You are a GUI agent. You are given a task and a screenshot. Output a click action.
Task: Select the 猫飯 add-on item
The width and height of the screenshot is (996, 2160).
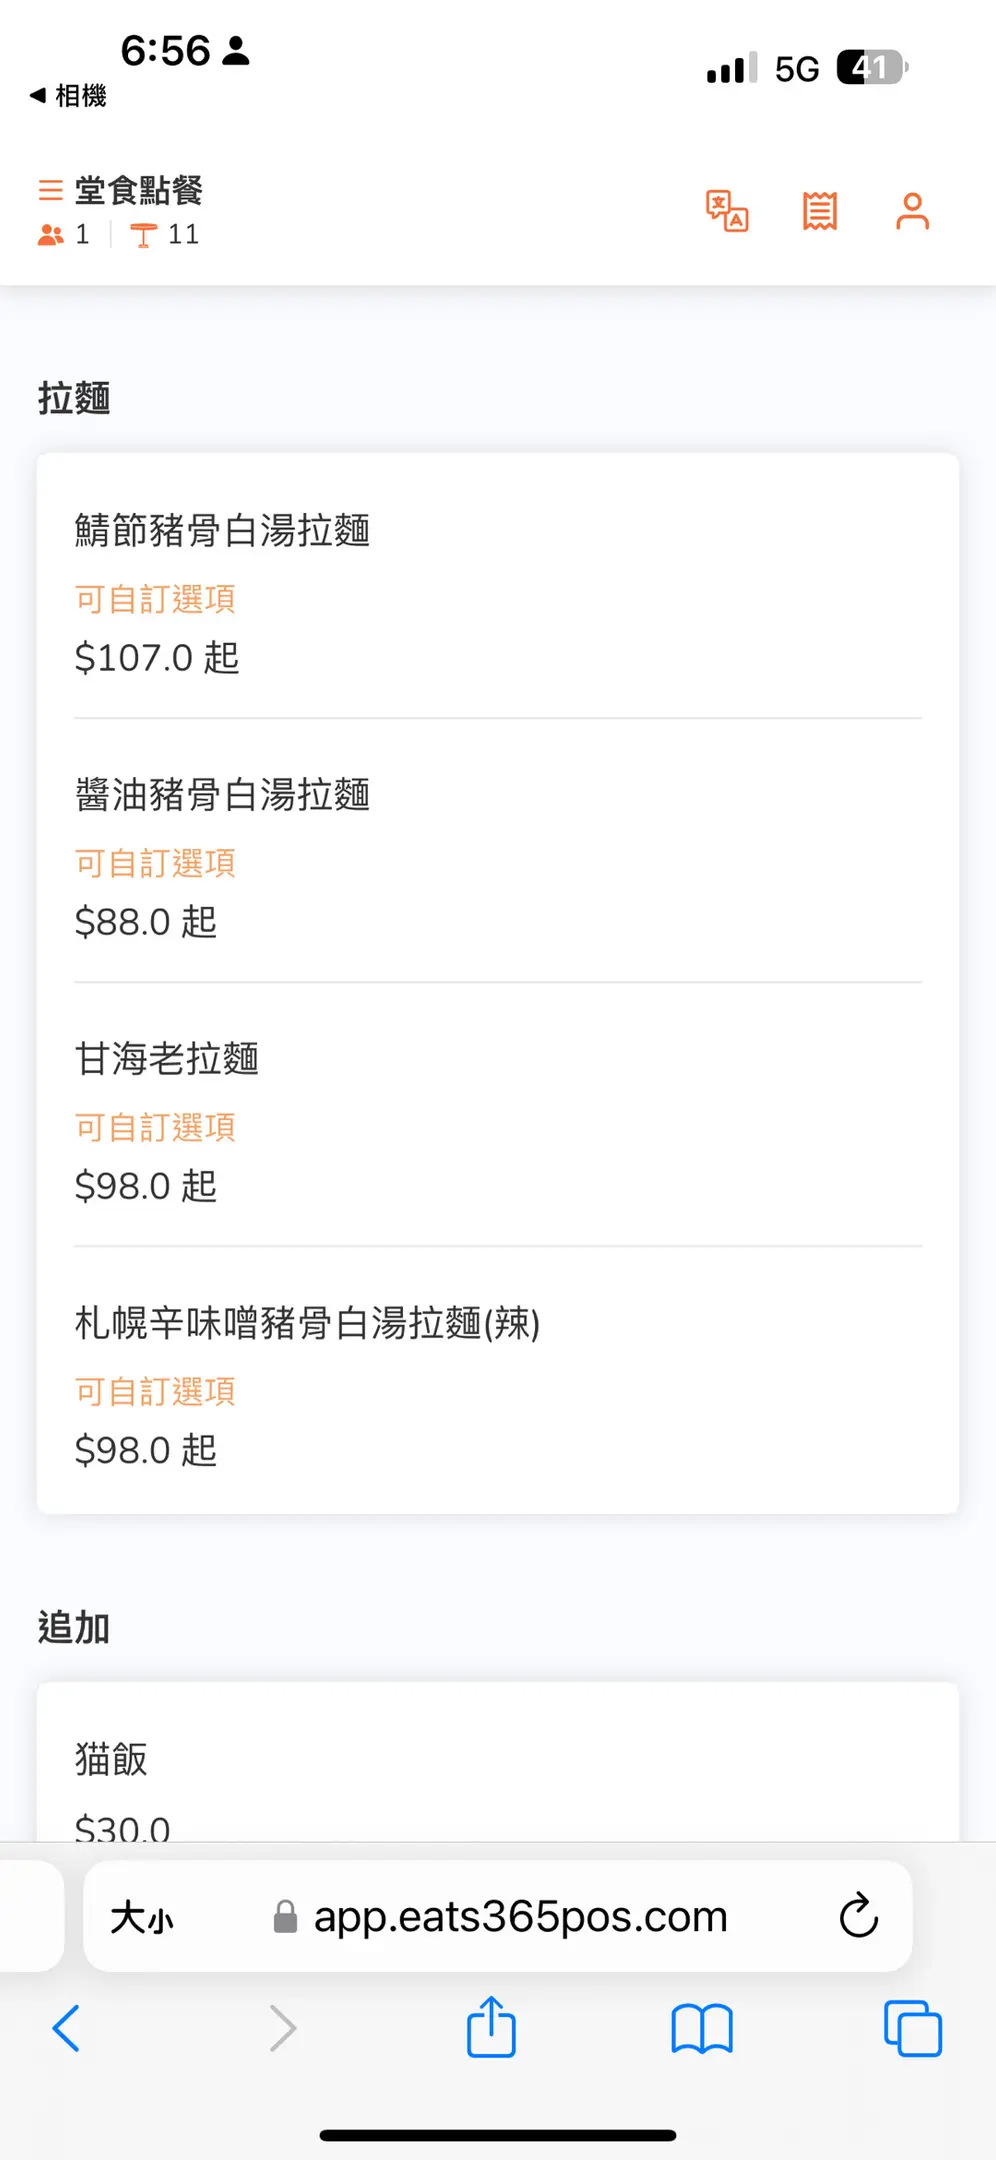tap(111, 1760)
